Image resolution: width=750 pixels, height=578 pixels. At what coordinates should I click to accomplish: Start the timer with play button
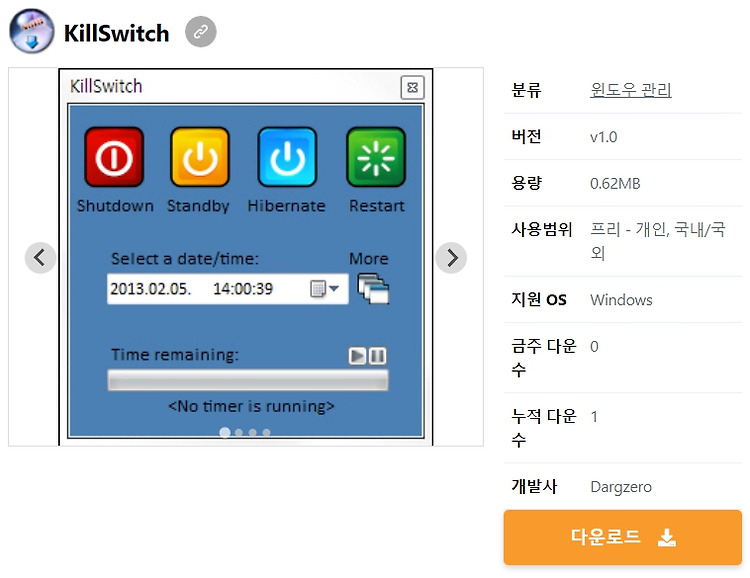(x=357, y=356)
